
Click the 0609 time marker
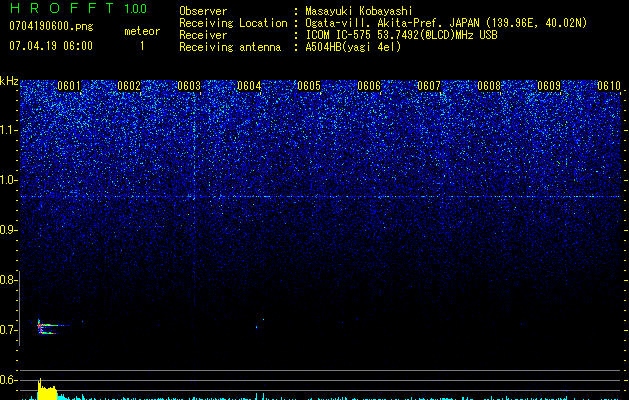(549, 86)
